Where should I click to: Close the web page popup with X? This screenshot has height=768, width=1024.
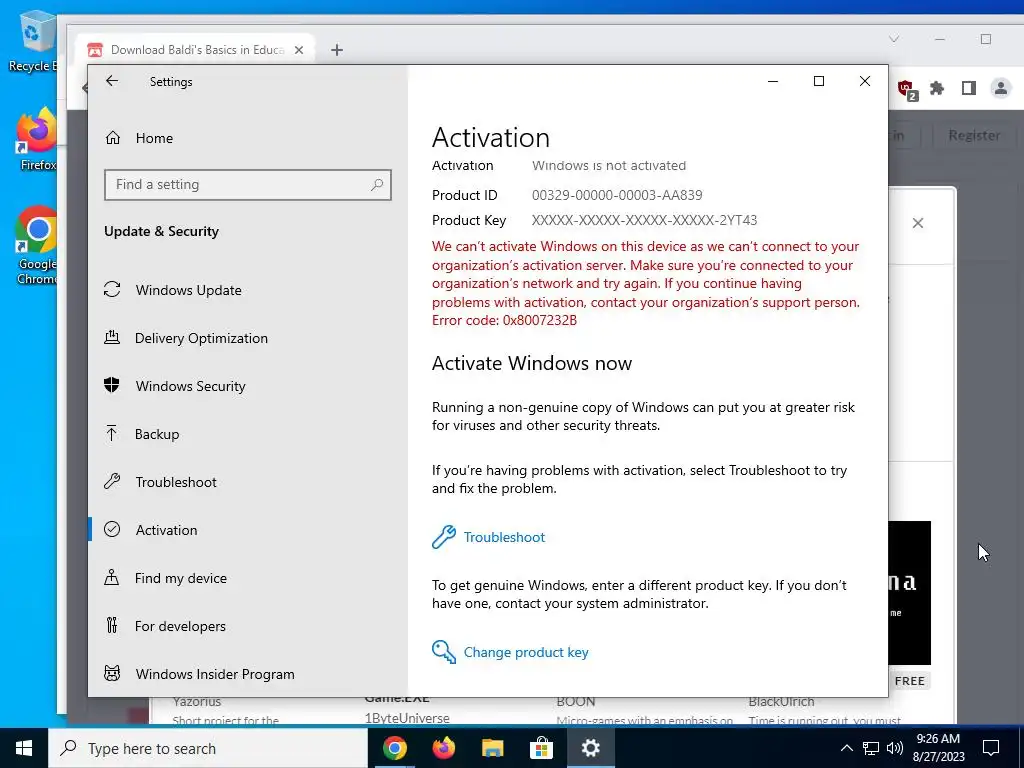tap(918, 223)
